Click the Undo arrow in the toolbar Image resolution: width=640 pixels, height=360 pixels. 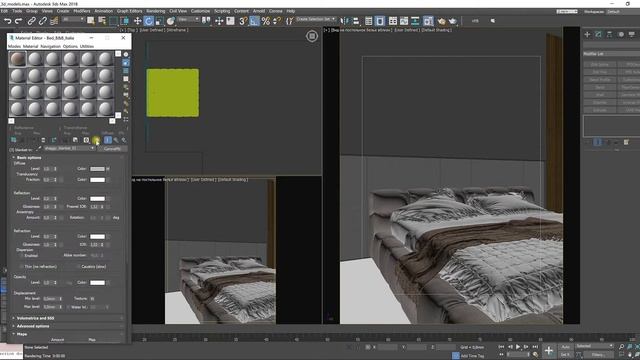(x=7, y=21)
